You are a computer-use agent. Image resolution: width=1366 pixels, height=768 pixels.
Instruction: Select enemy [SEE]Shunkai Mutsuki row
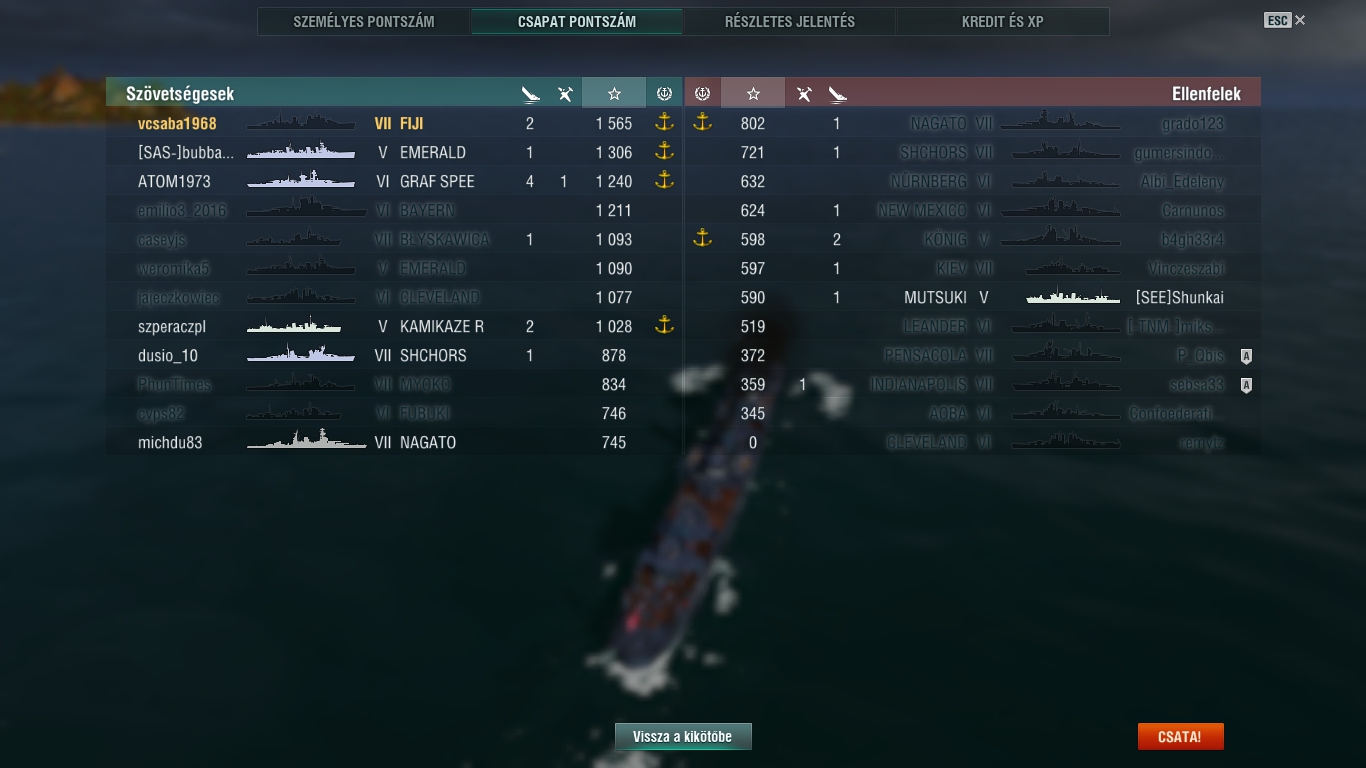click(x=972, y=297)
